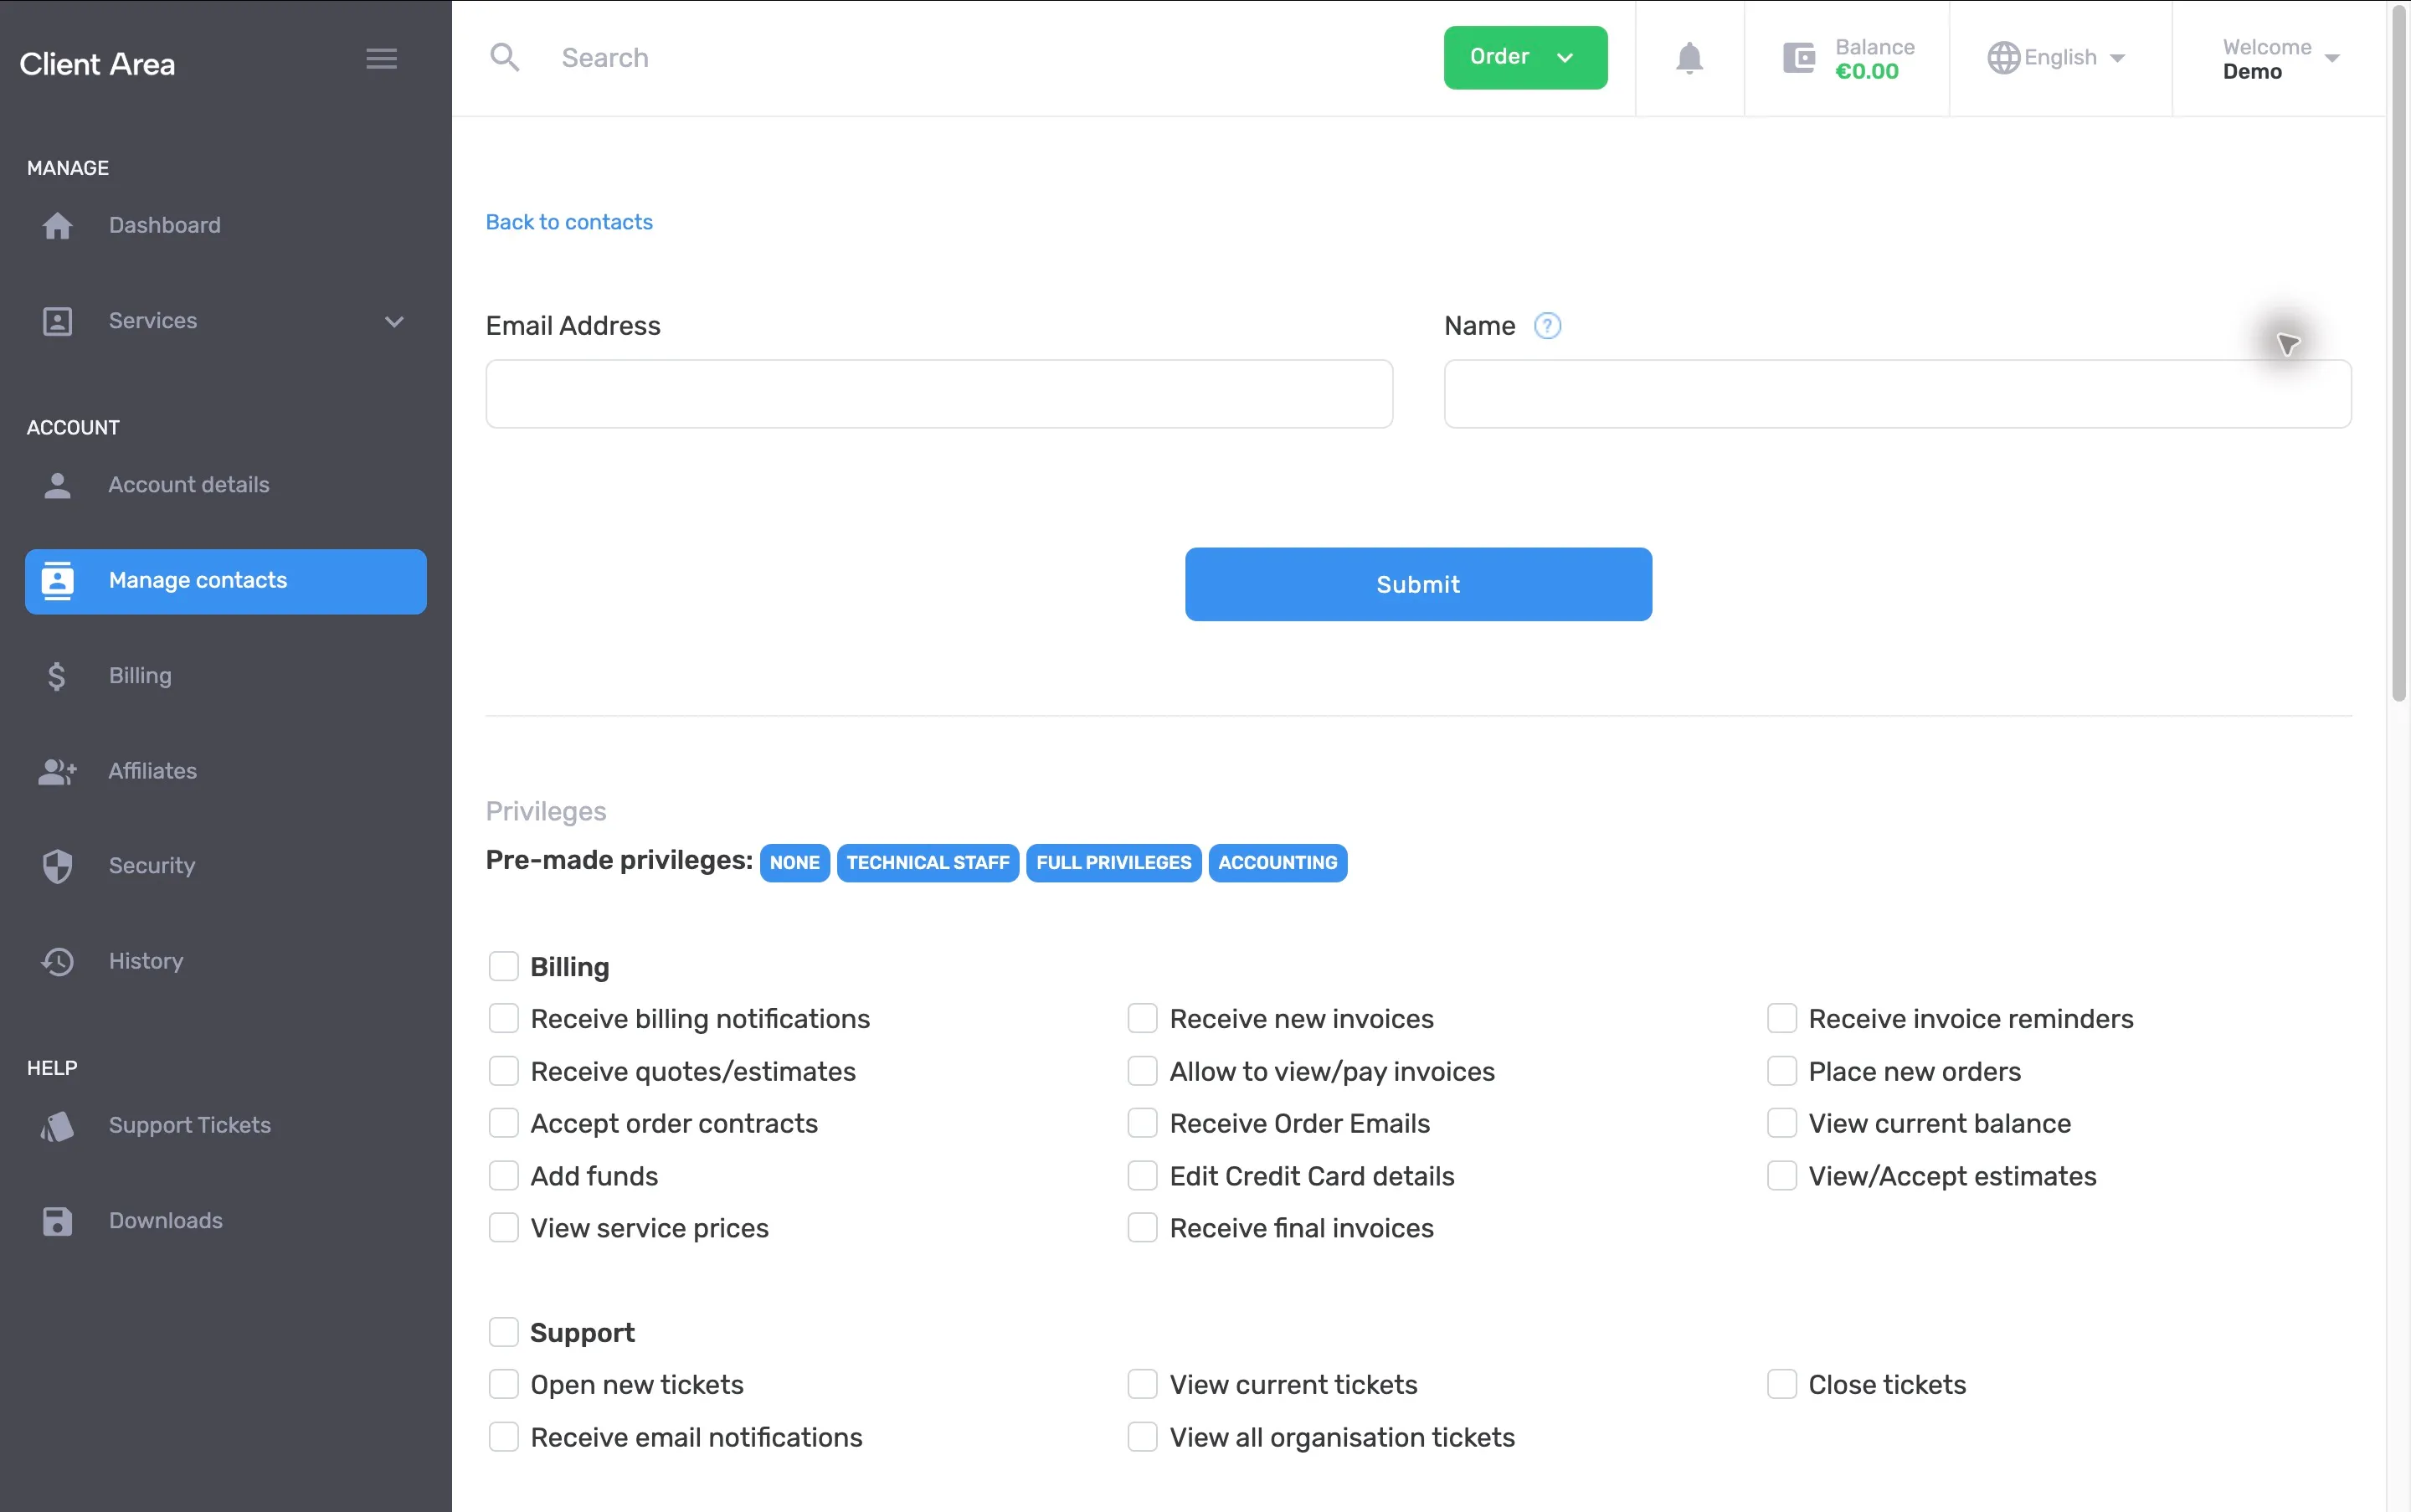Click the Services sidebar icon
Viewport: 2411px width, 1512px height.
(x=57, y=321)
